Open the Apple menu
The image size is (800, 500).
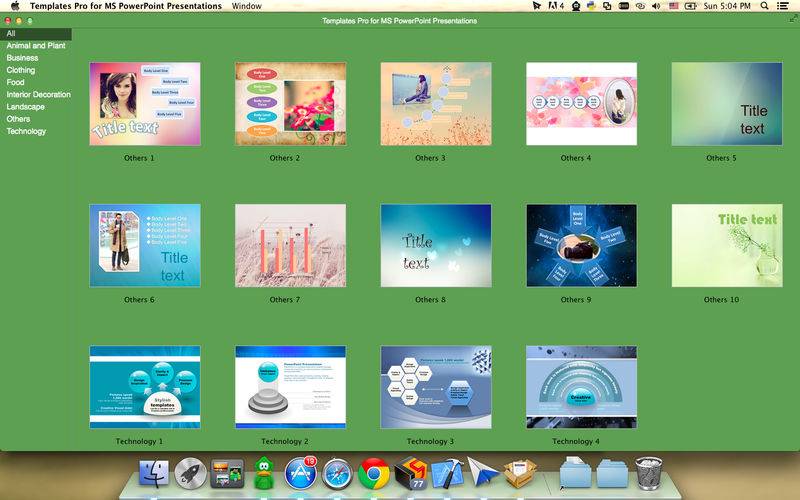(15, 6)
